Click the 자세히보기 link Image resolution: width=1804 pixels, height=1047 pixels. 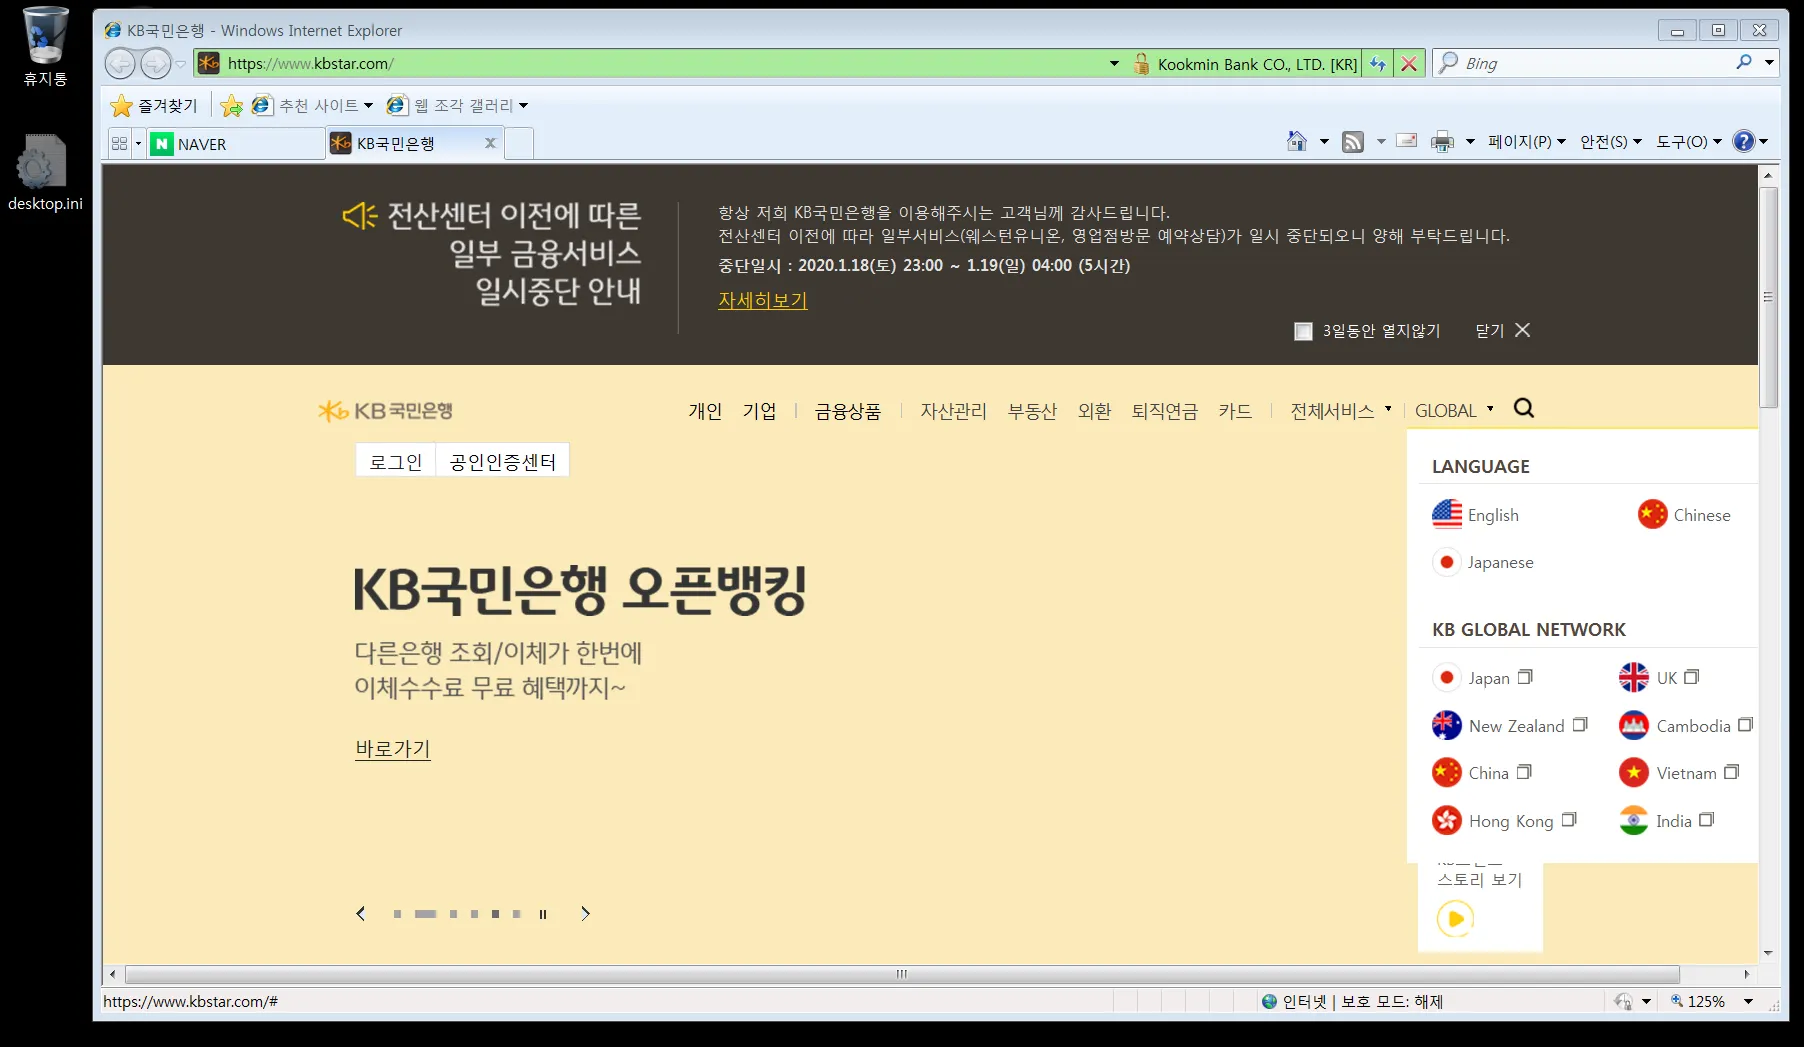pos(762,300)
